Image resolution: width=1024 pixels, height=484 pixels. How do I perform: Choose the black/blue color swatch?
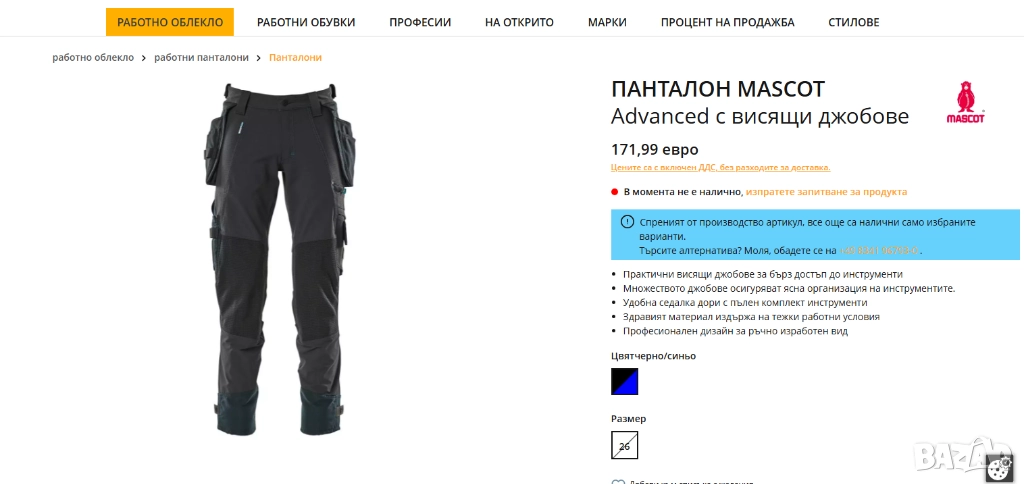pyautogui.click(x=624, y=381)
